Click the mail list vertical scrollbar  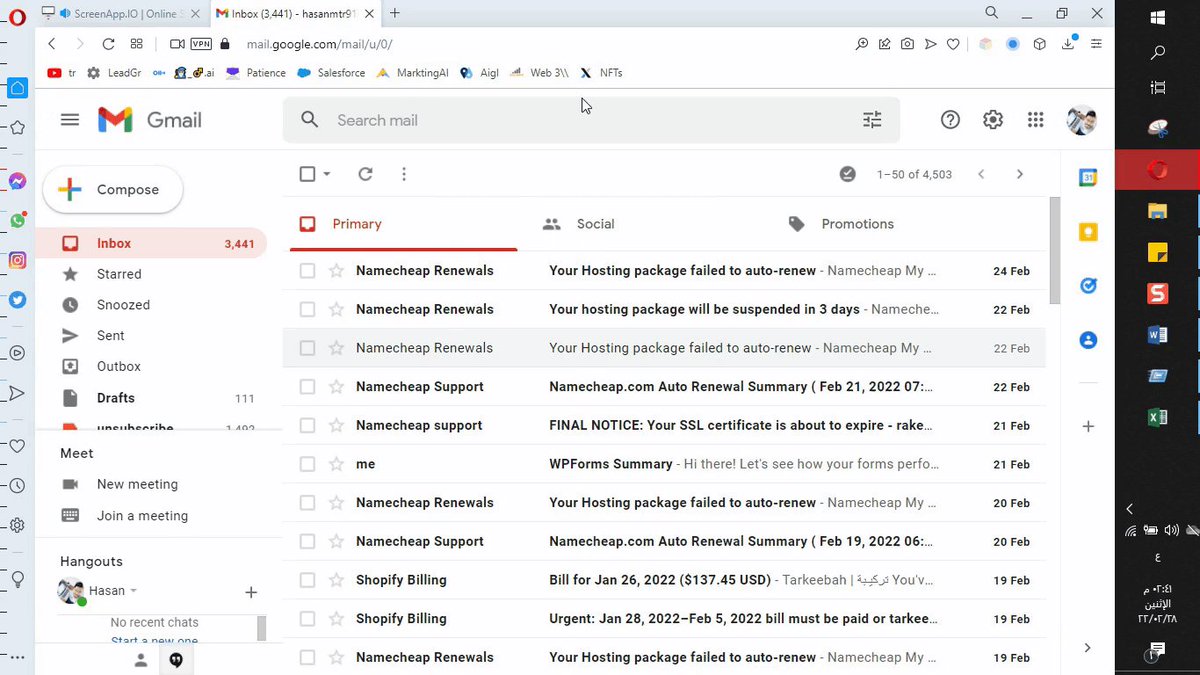[1053, 250]
